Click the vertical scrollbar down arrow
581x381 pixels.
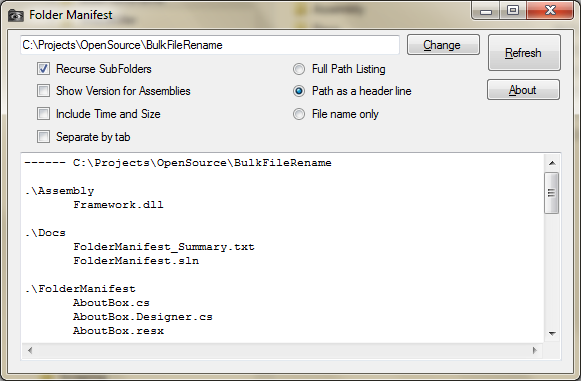pos(552,334)
